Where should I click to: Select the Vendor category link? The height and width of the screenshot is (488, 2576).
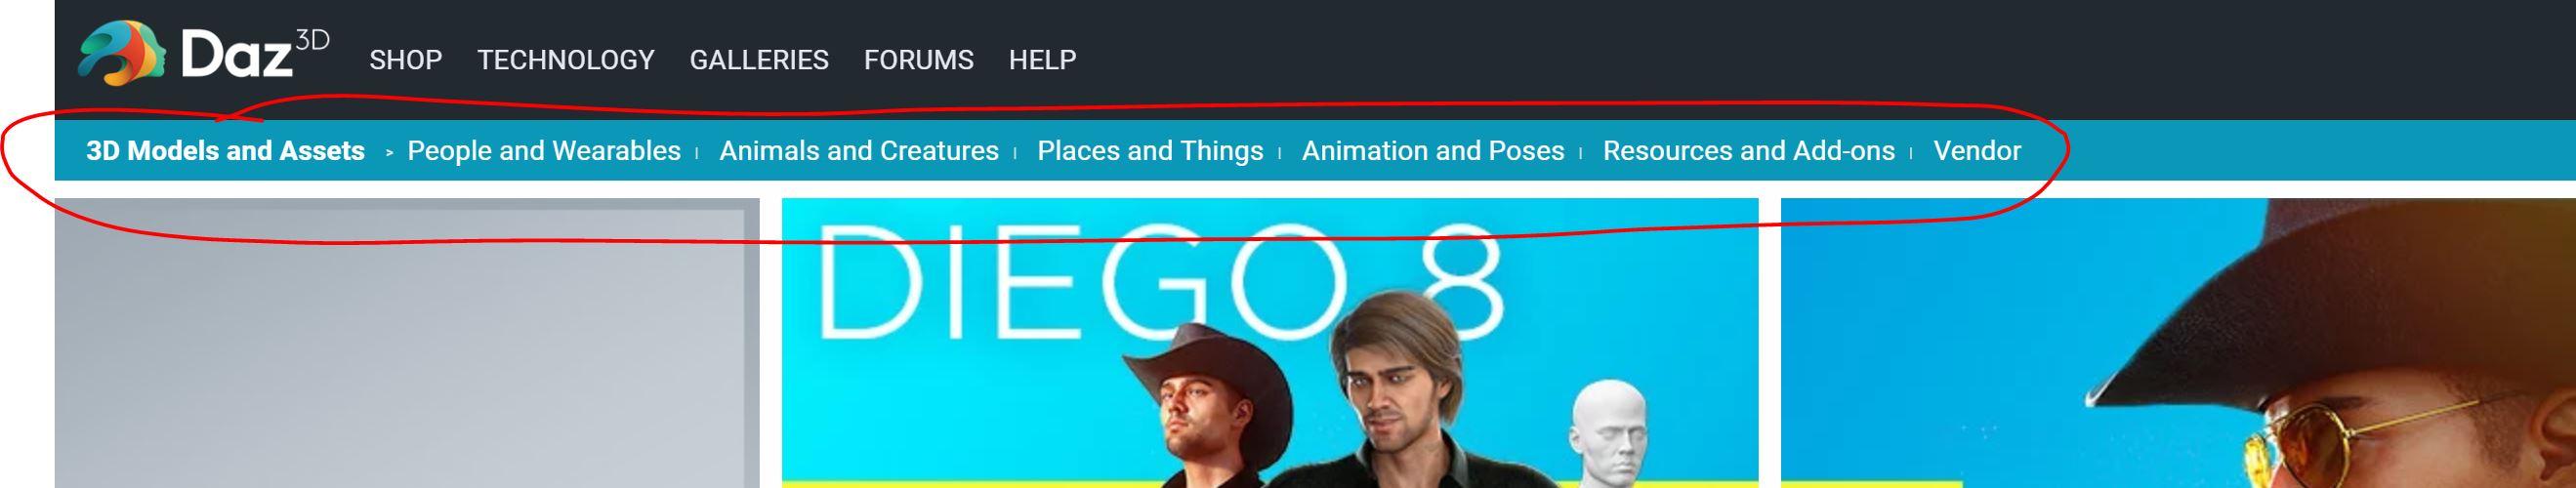coord(1977,151)
